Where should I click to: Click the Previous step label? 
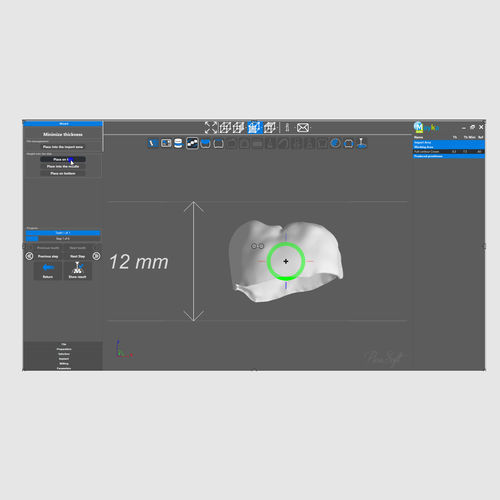48,256
